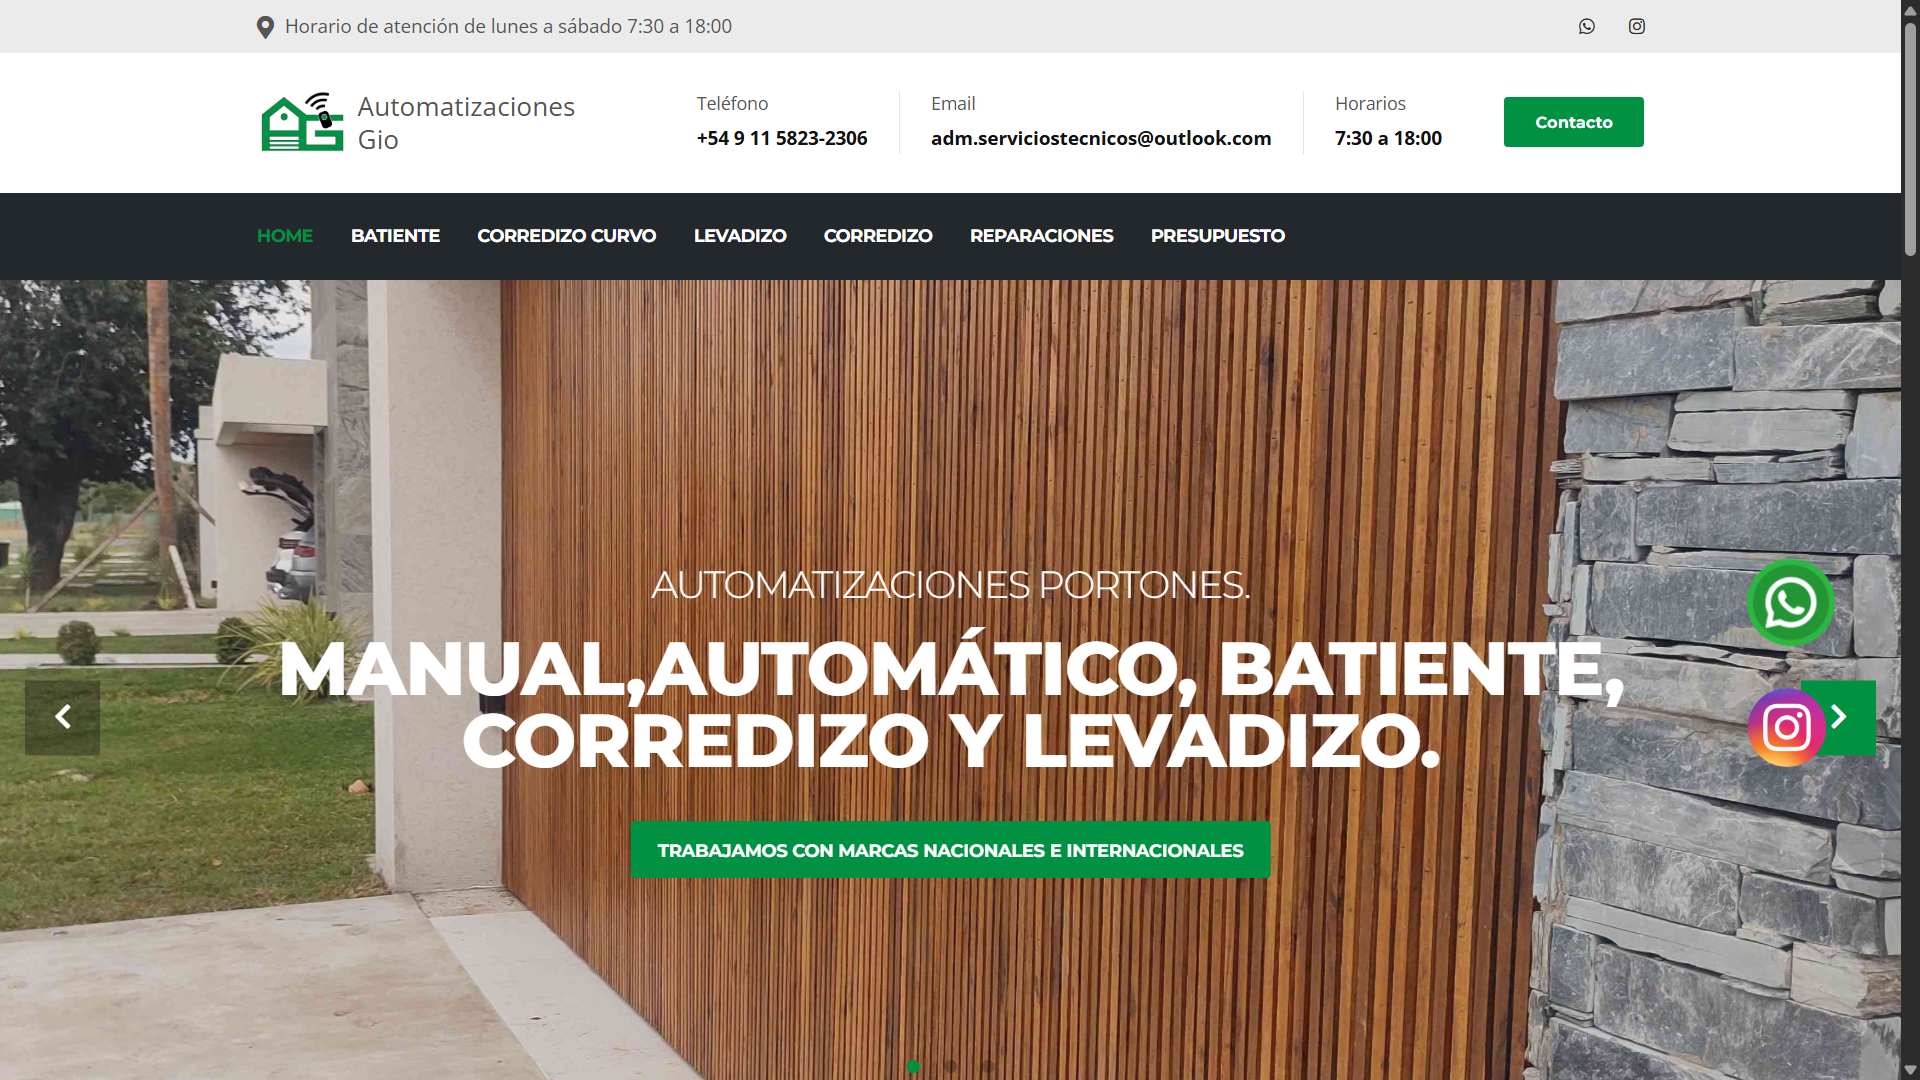Image resolution: width=1920 pixels, height=1080 pixels.
Task: Select the second slider pagination dot
Action: coord(950,1066)
